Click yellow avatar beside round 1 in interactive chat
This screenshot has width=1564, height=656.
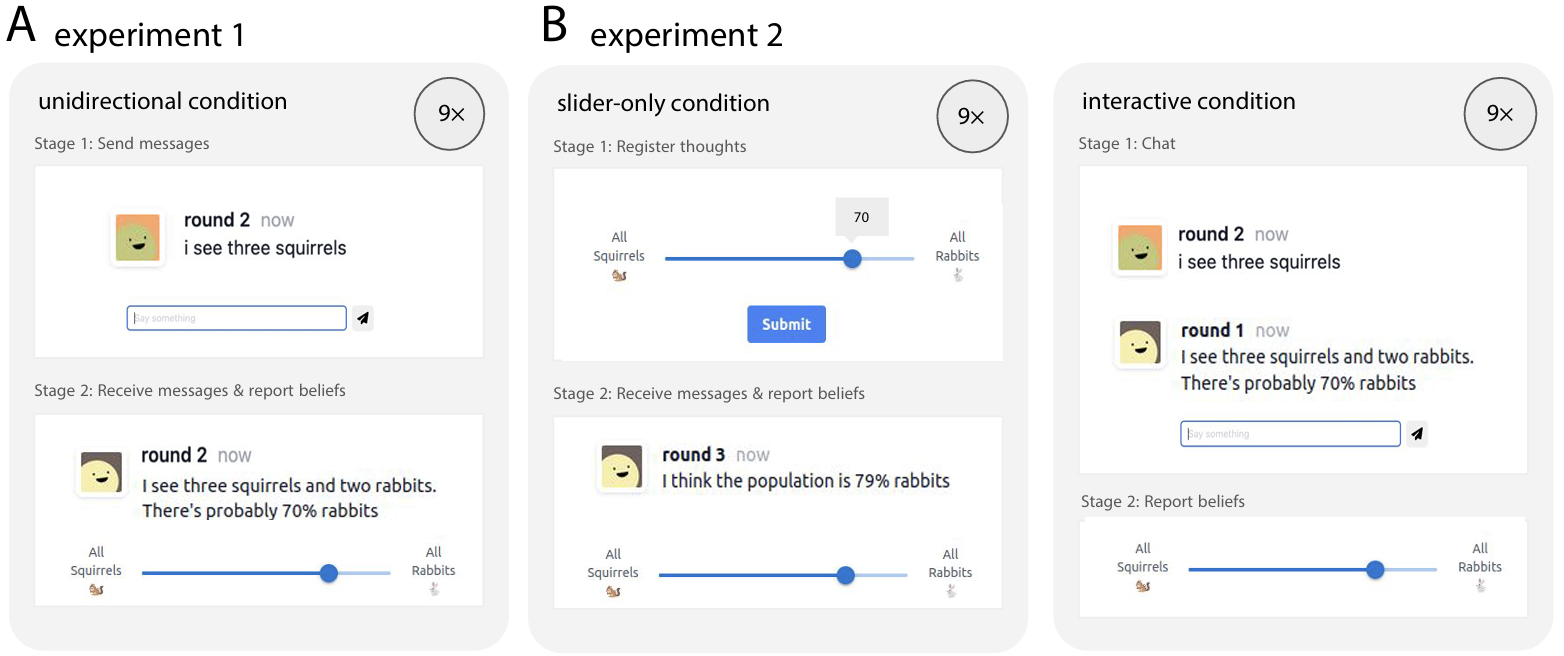1139,343
